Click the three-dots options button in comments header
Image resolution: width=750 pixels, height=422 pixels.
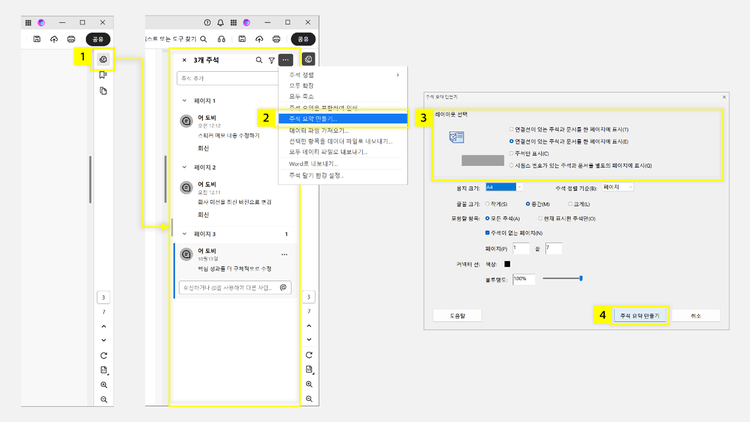click(286, 60)
